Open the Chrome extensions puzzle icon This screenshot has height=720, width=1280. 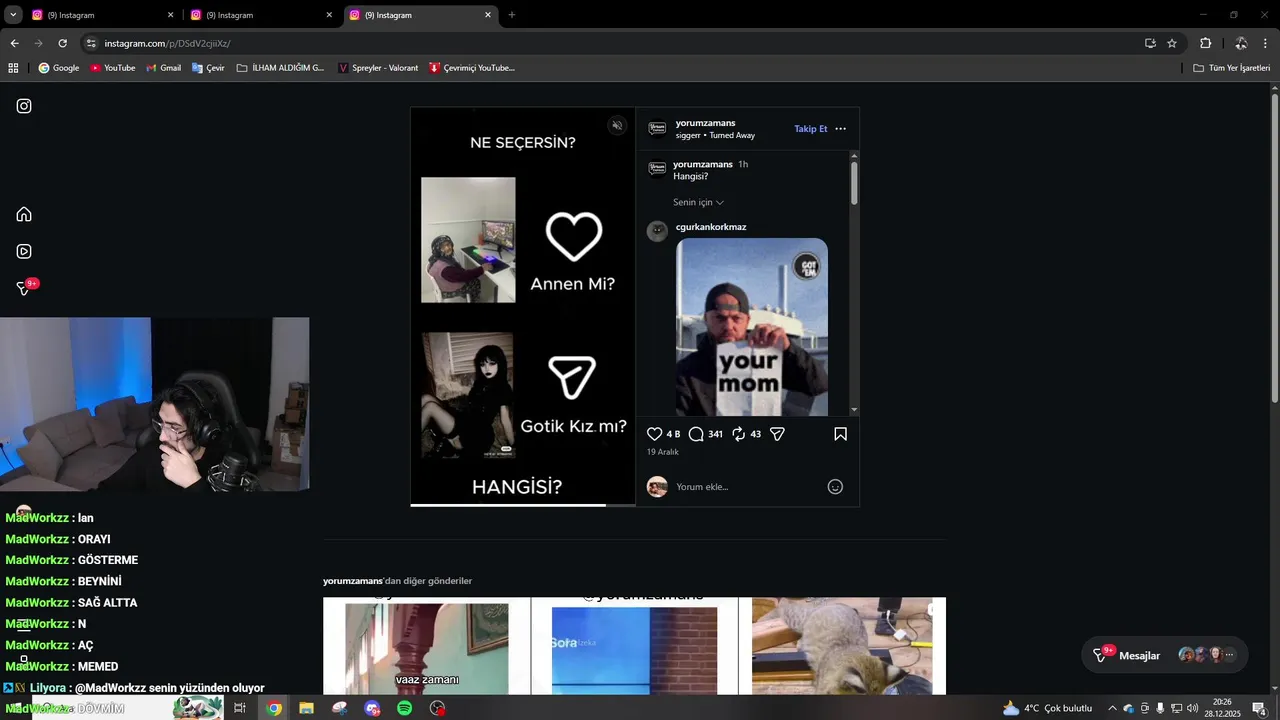coord(1205,43)
